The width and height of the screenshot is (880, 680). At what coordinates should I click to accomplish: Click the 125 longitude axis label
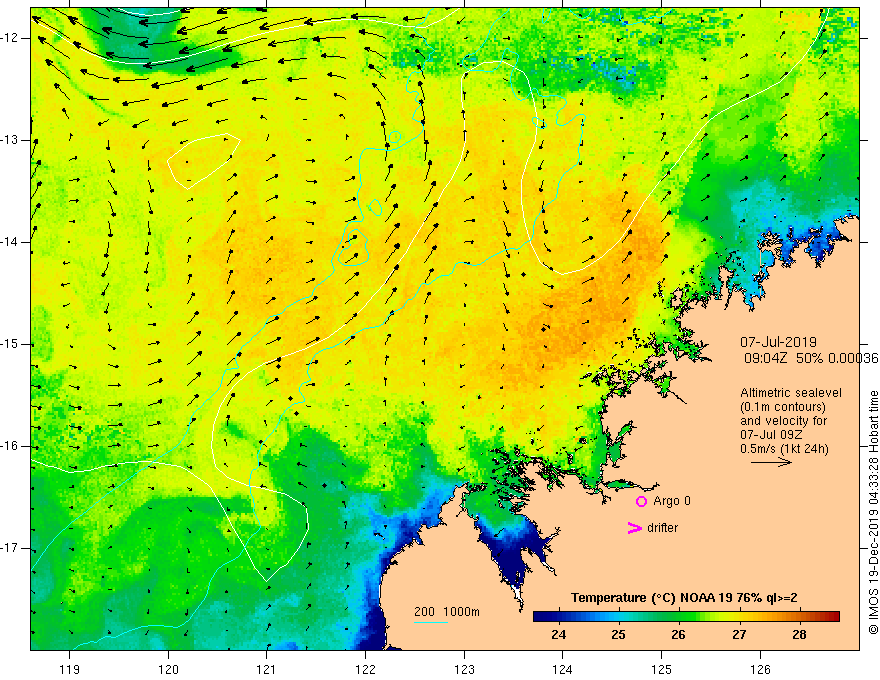click(x=662, y=669)
